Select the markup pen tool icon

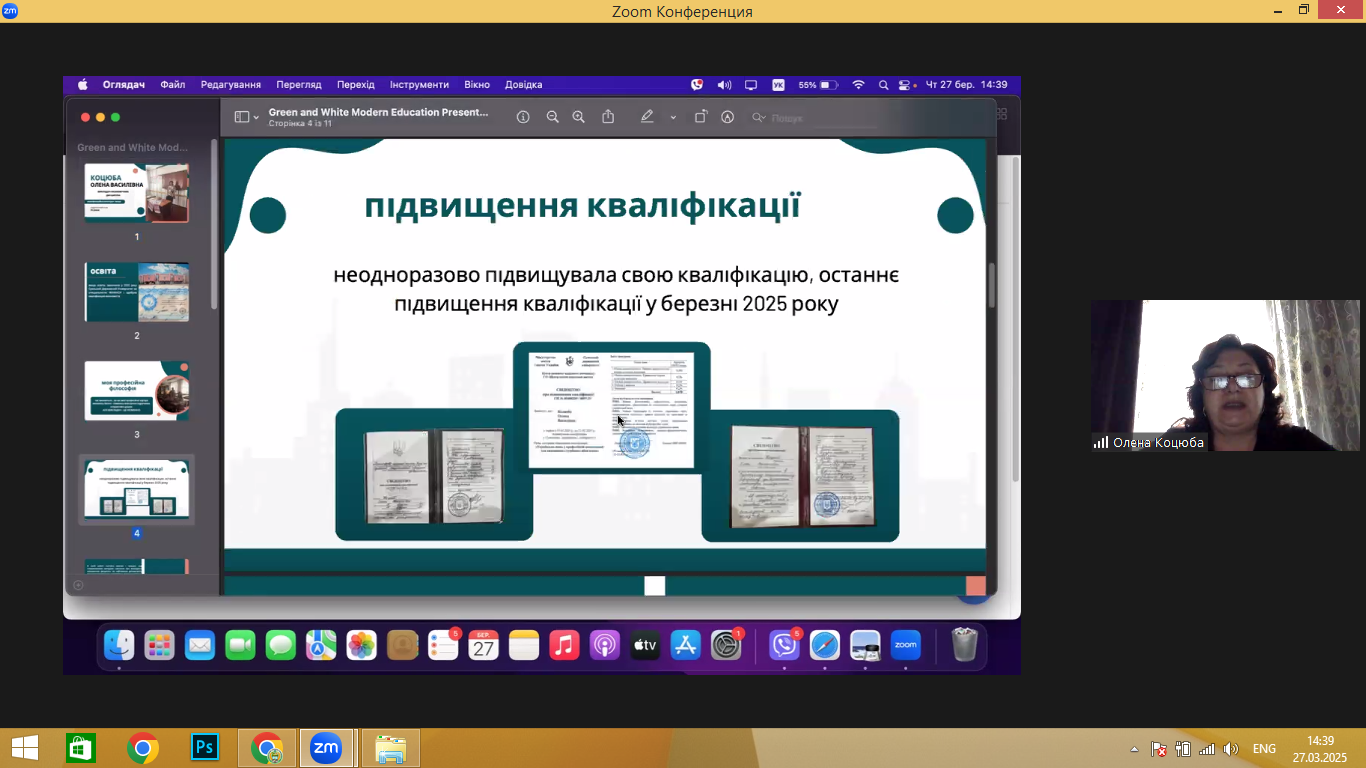[x=647, y=117]
